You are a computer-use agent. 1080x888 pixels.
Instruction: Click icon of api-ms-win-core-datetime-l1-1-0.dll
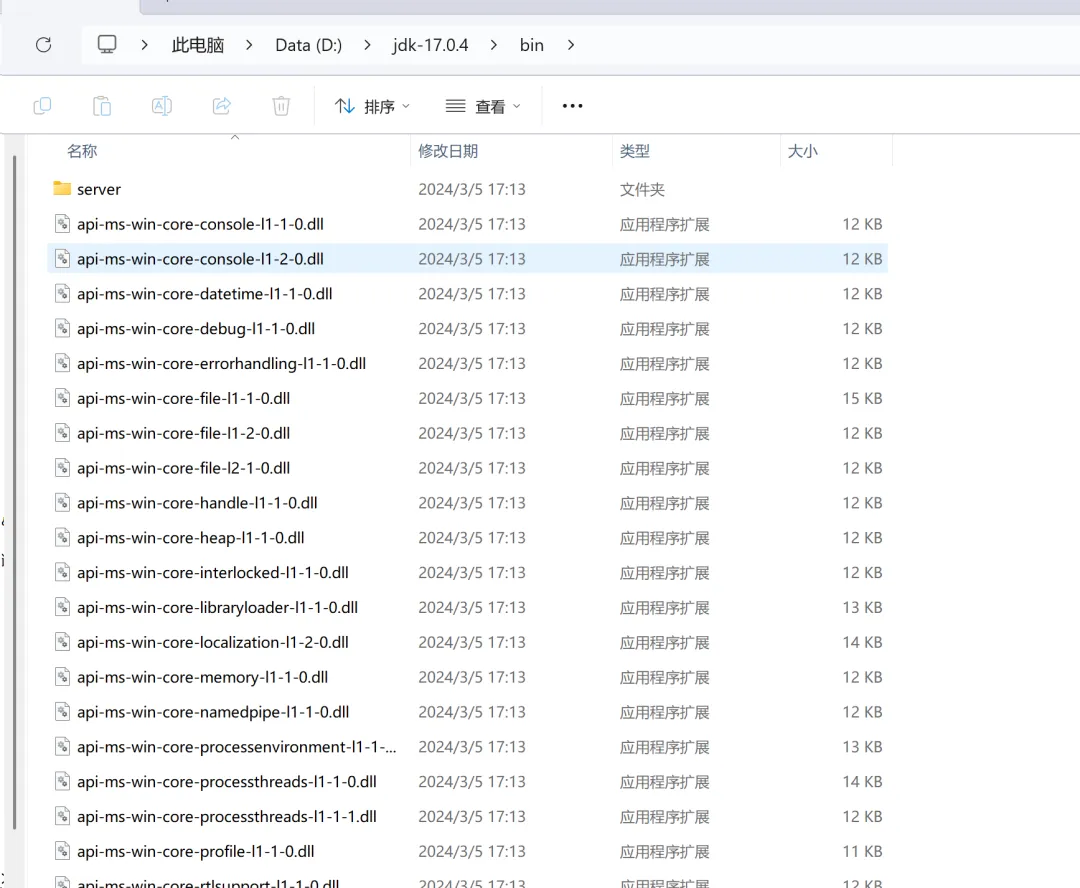(62, 293)
